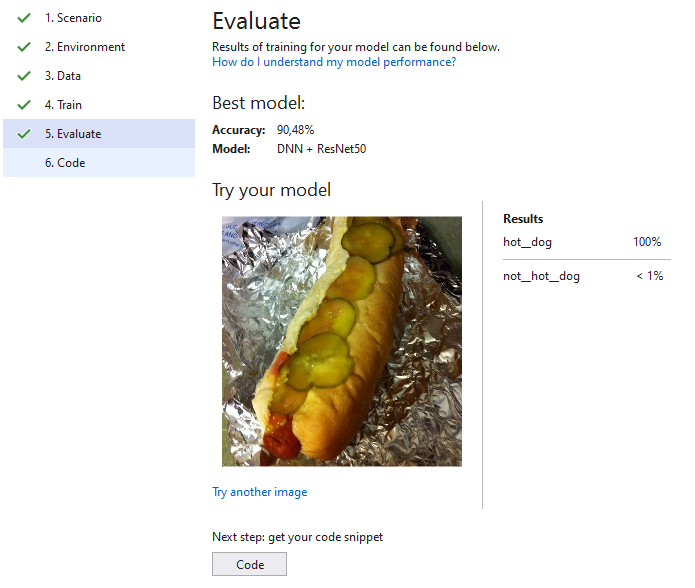Image resolution: width=695 pixels, height=588 pixels.
Task: Open 'How do I understand my model performance?' link
Action: coord(334,62)
